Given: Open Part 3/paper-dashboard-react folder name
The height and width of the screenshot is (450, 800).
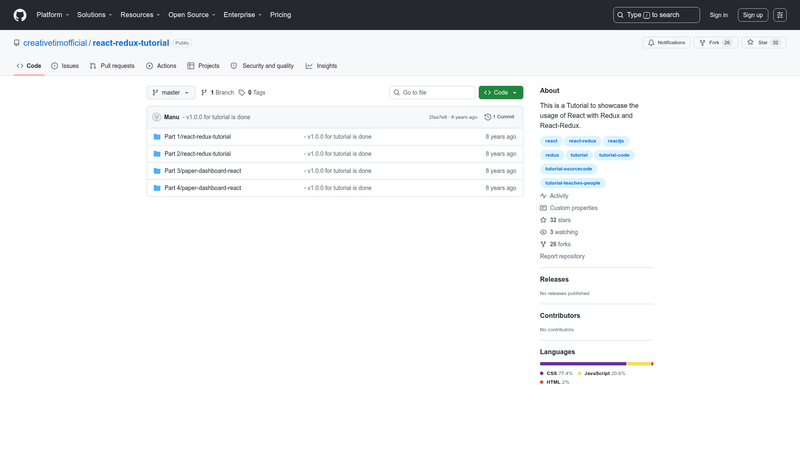Looking at the screenshot, I should 203,171.
